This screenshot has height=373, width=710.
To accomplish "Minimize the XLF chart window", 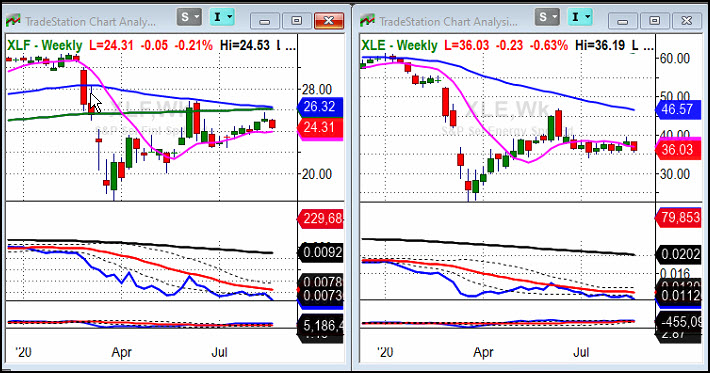I will point(264,21).
